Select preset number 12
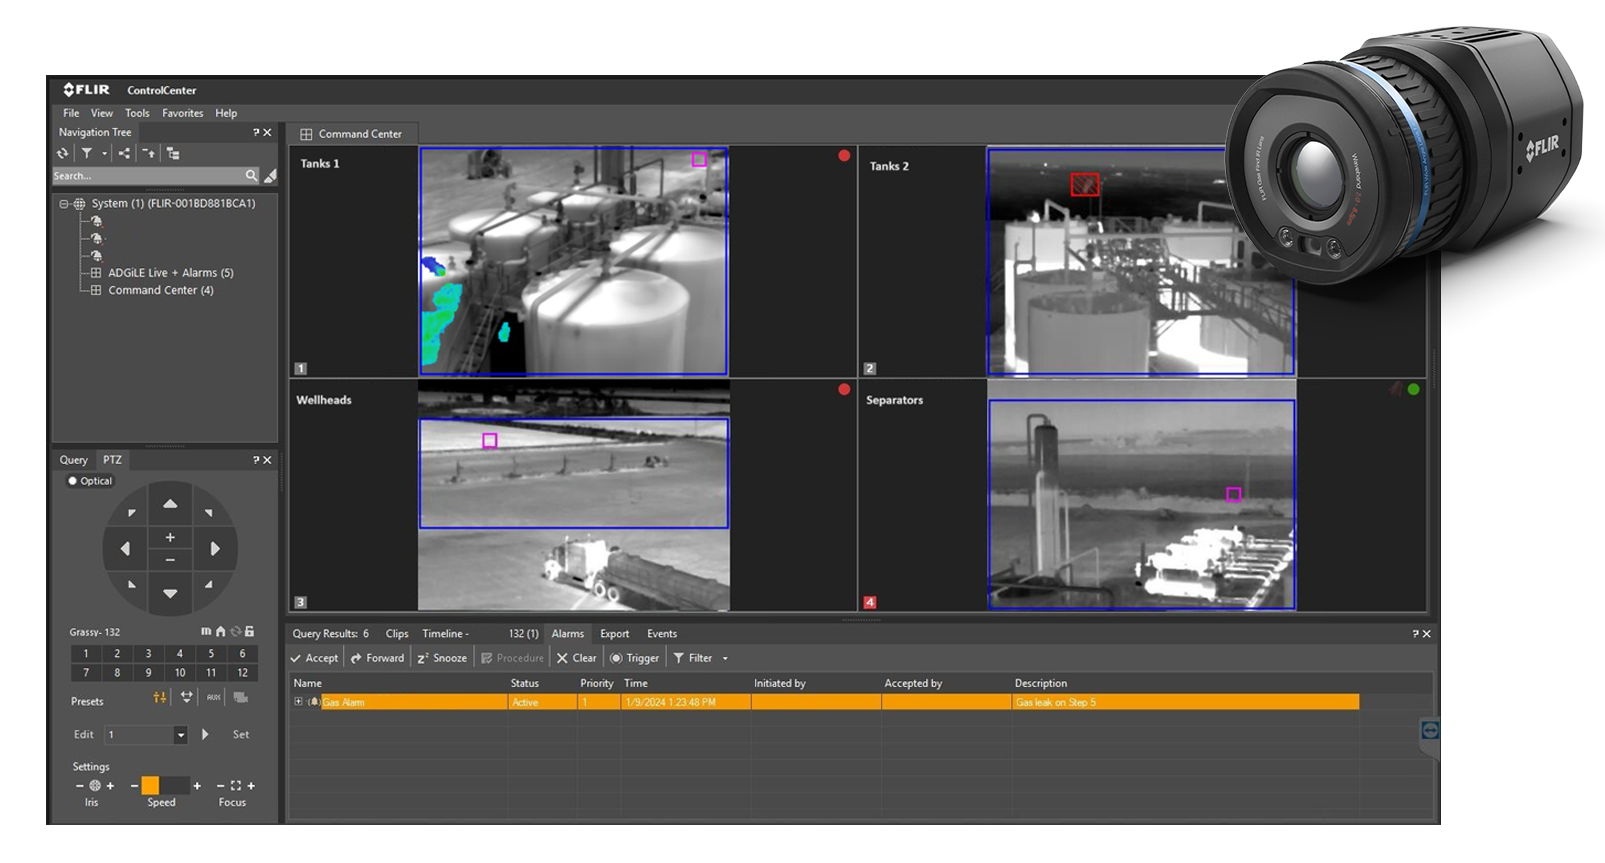The width and height of the screenshot is (1605, 863). (x=242, y=673)
